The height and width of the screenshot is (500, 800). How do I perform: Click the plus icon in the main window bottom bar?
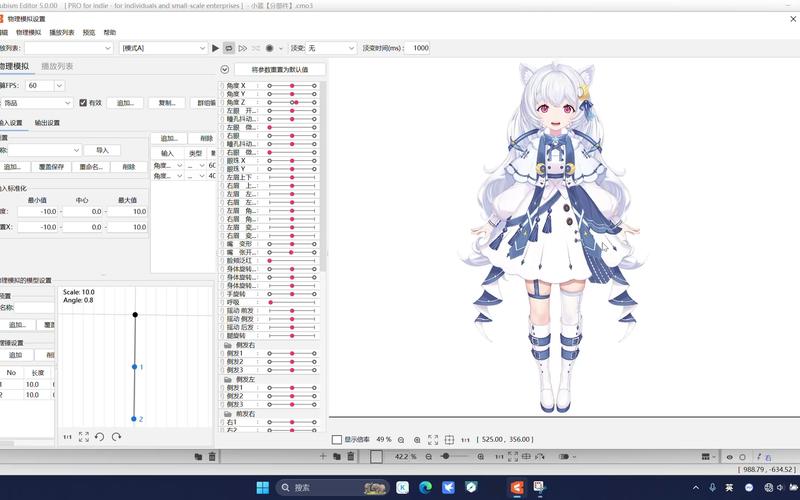[322, 456]
